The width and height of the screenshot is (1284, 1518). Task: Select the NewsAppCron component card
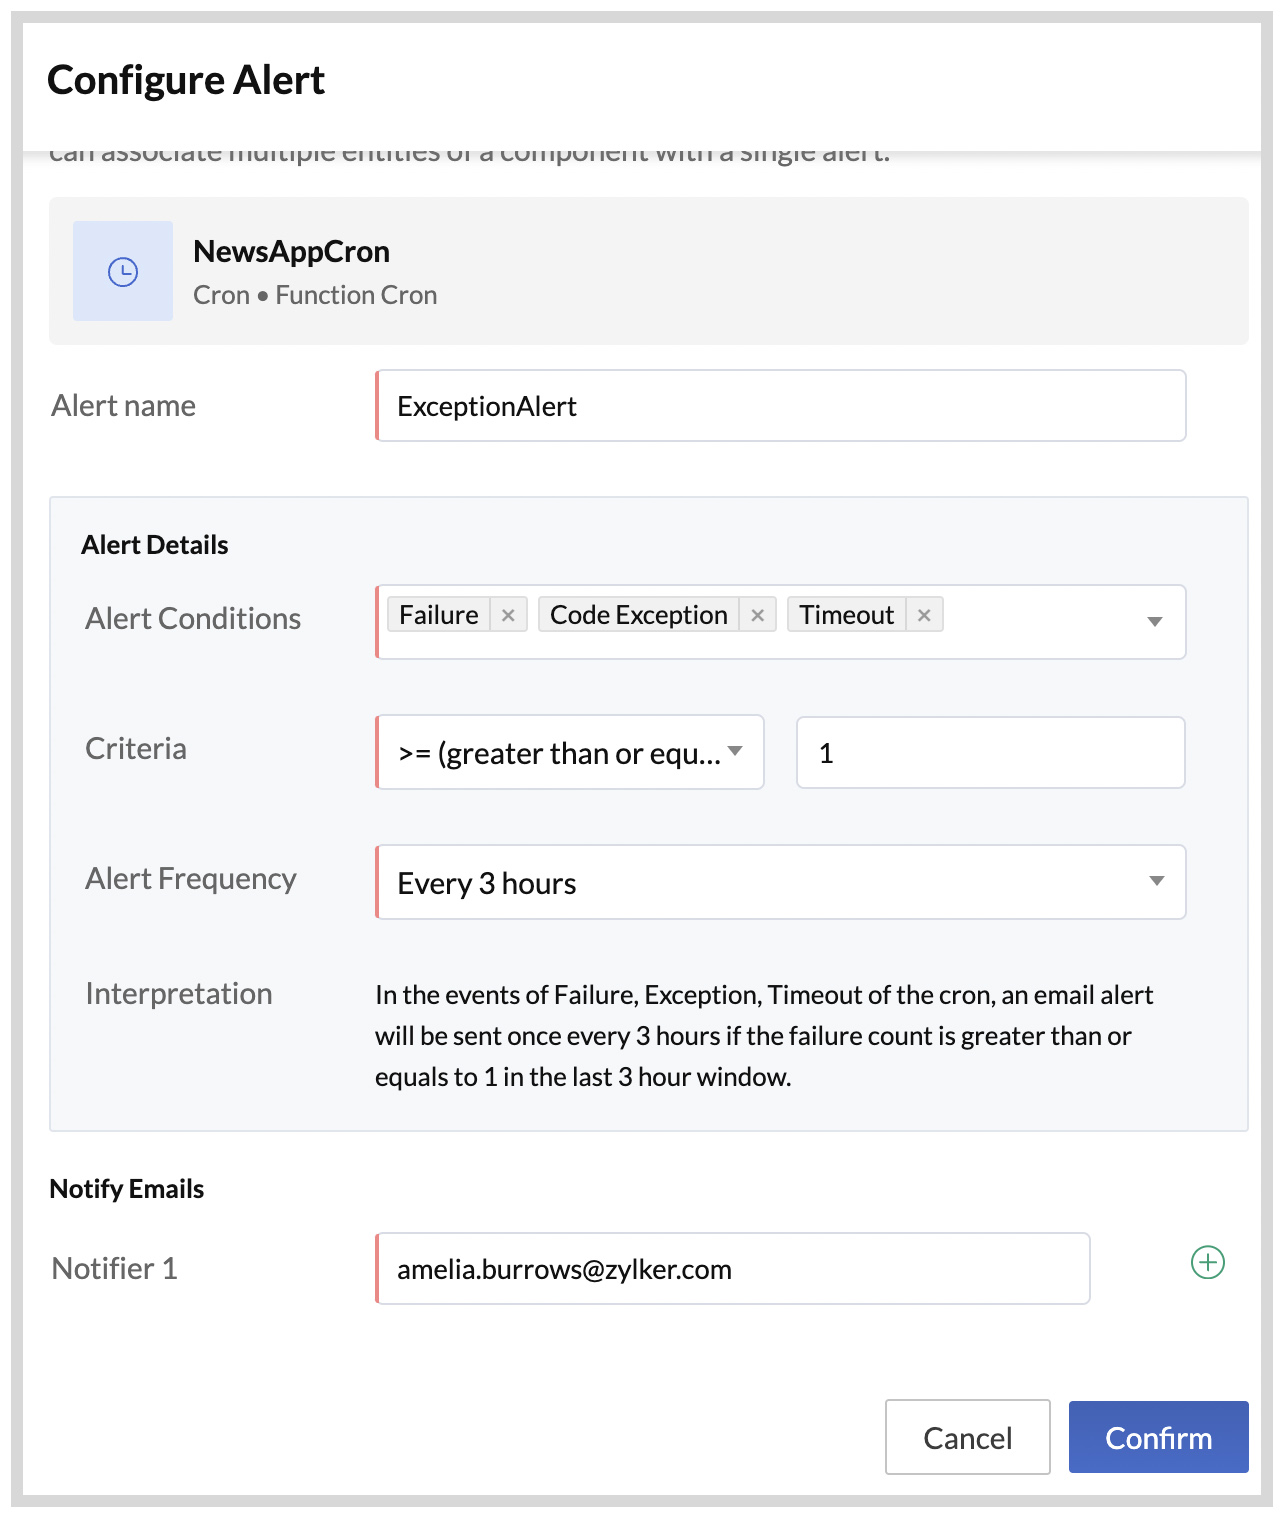click(x=648, y=271)
